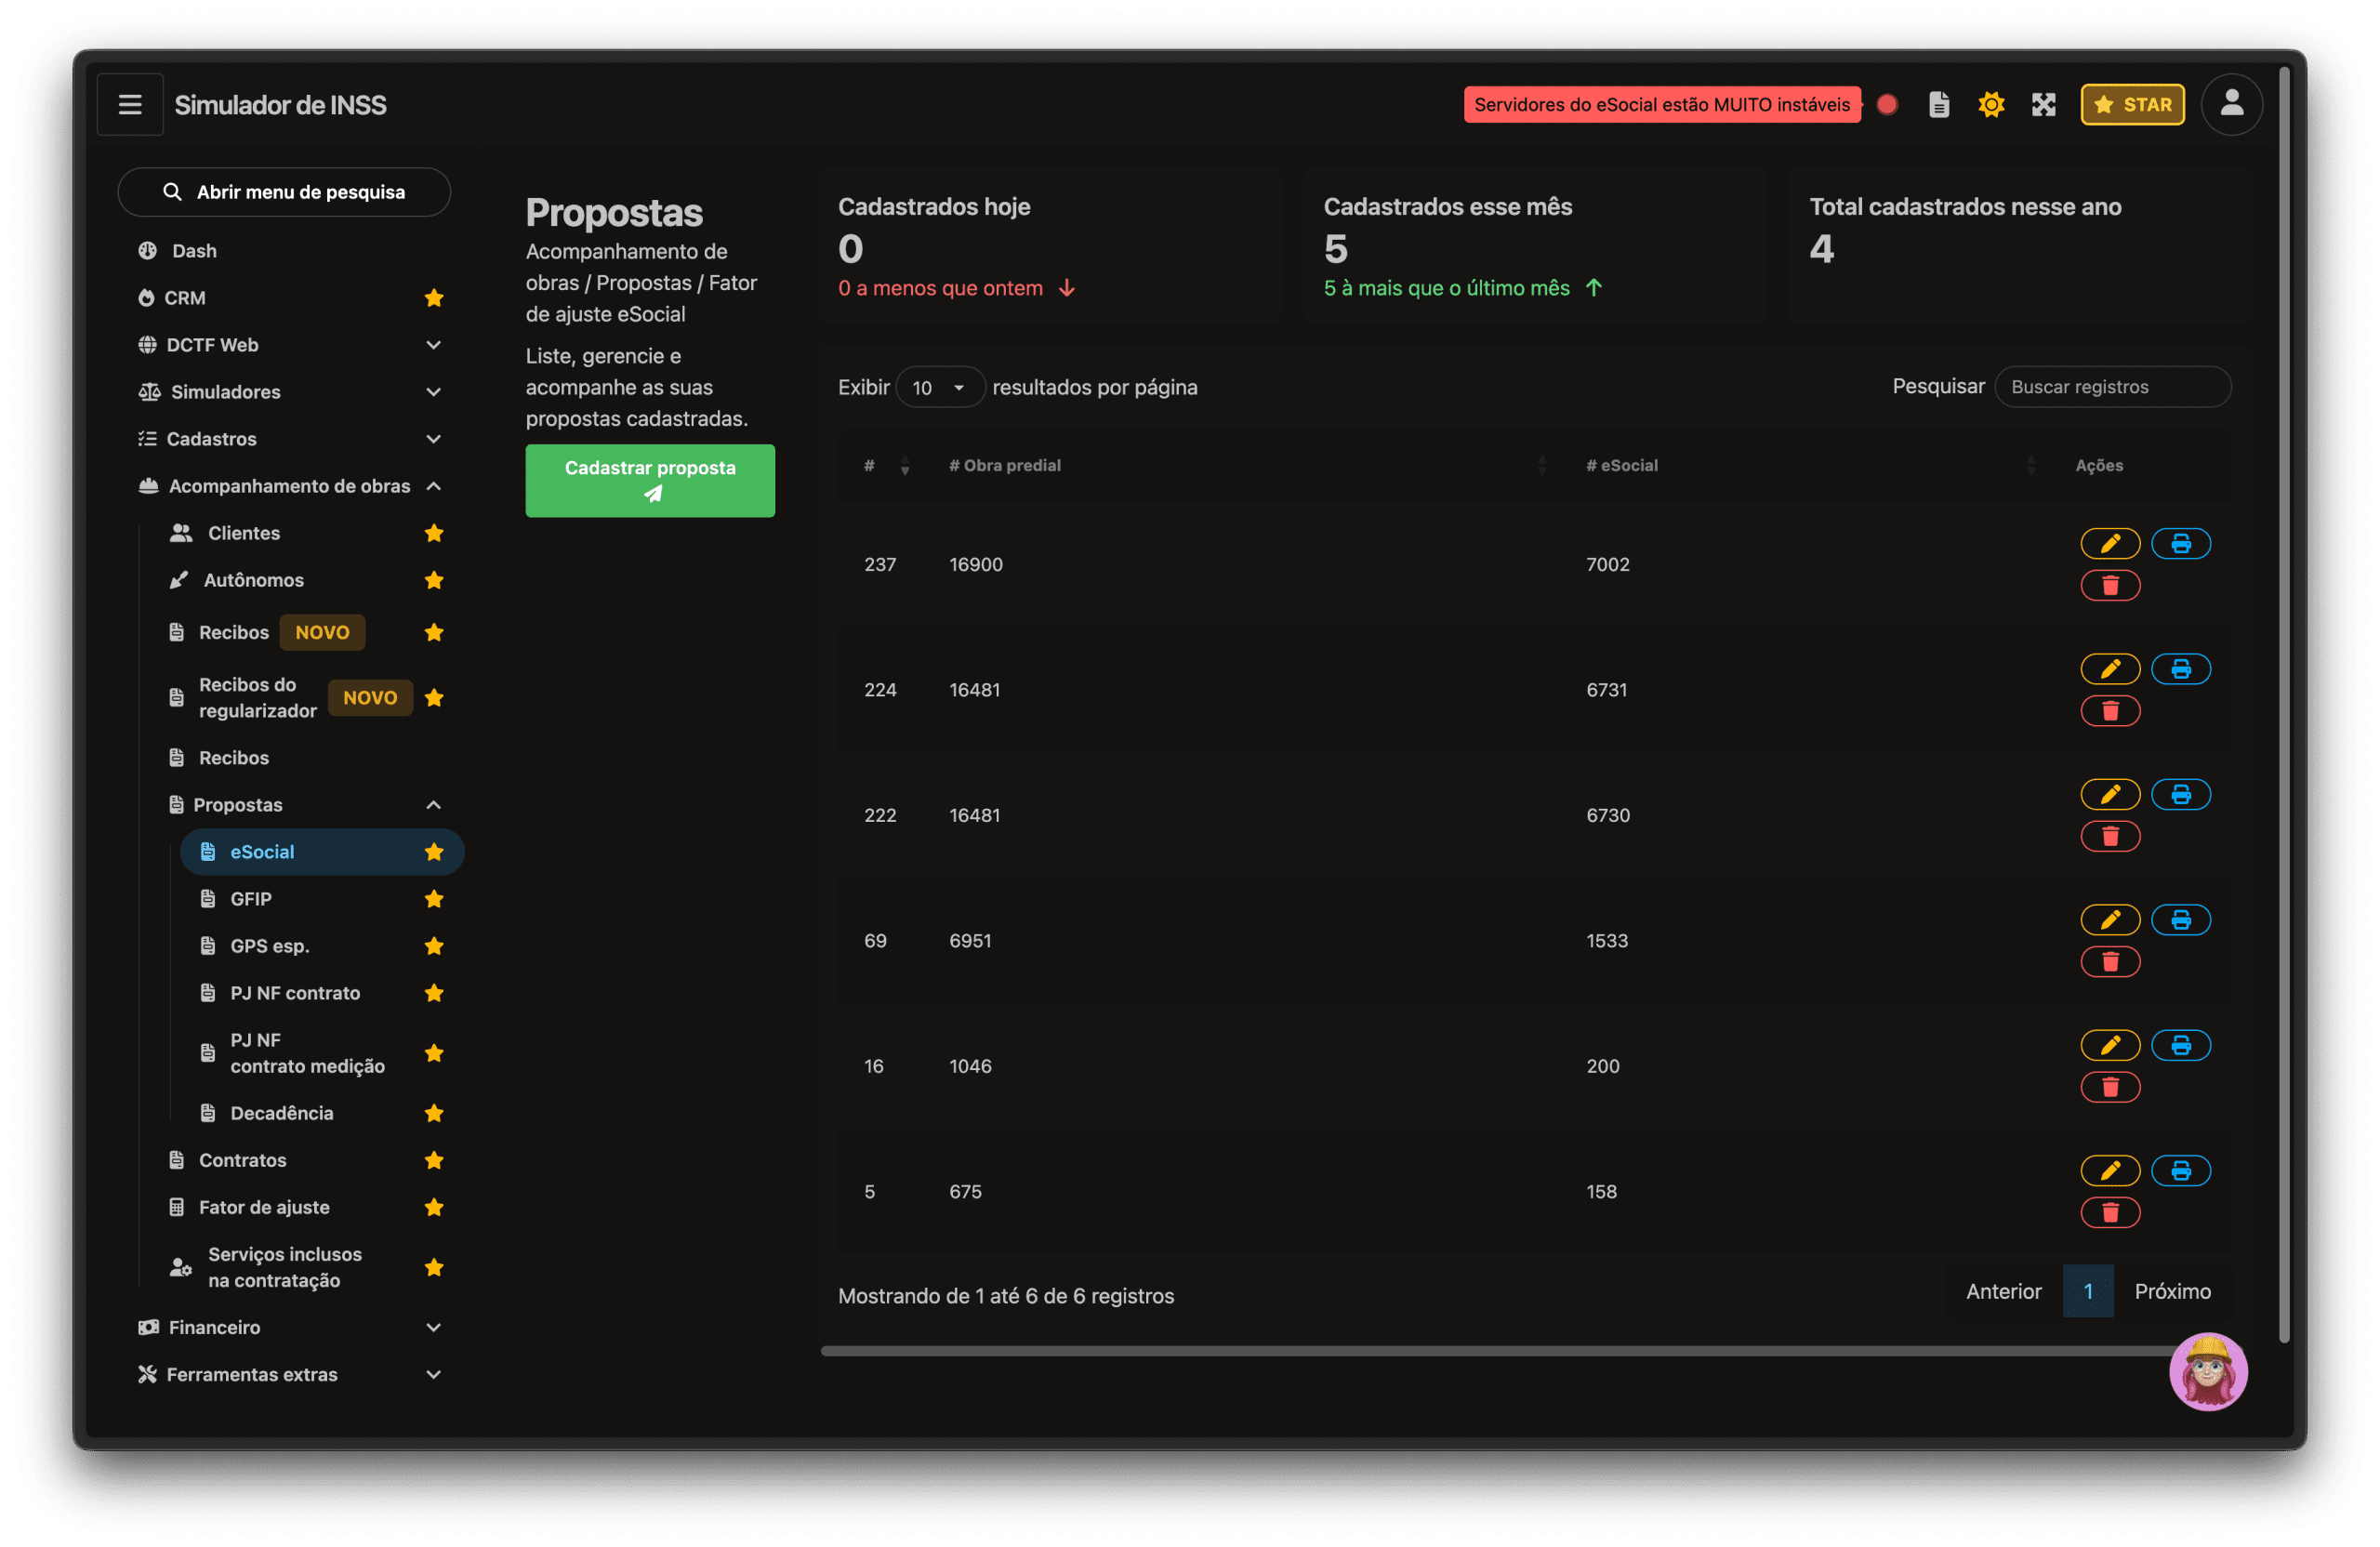The width and height of the screenshot is (2380, 1547).
Task: Delete proposal 69 with trash icon
Action: (x=2110, y=962)
